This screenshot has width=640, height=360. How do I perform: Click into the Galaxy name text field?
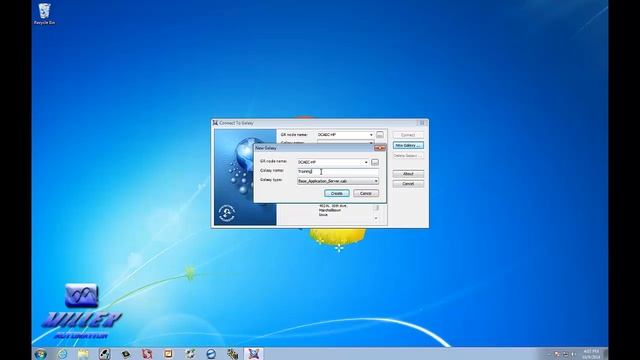pyautogui.click(x=338, y=171)
